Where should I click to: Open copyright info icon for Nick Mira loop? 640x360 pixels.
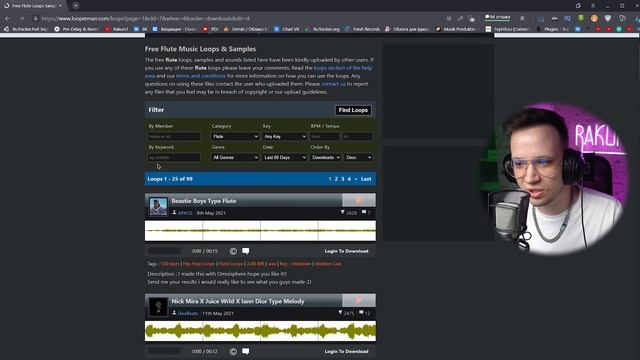[x=233, y=351]
